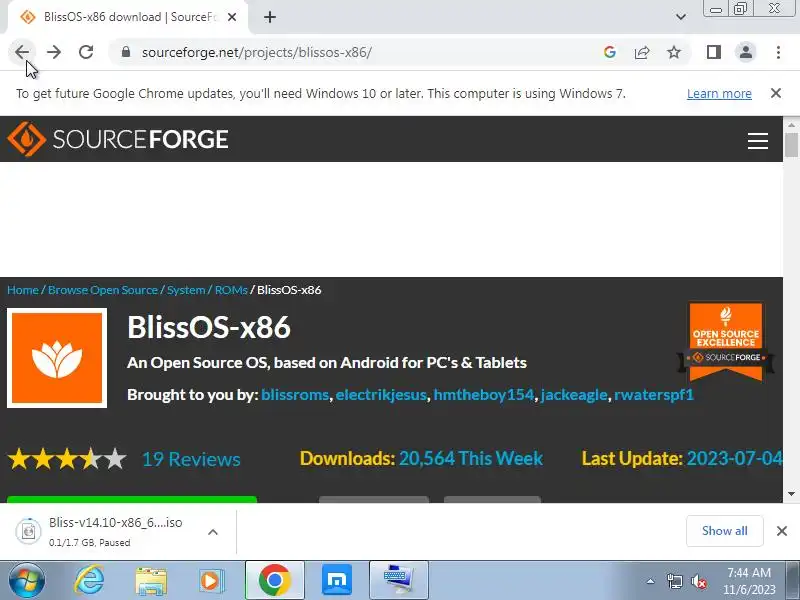Screen dimensions: 800x600
Task: Launch Internet Explorer from taskbar
Action: point(89,580)
